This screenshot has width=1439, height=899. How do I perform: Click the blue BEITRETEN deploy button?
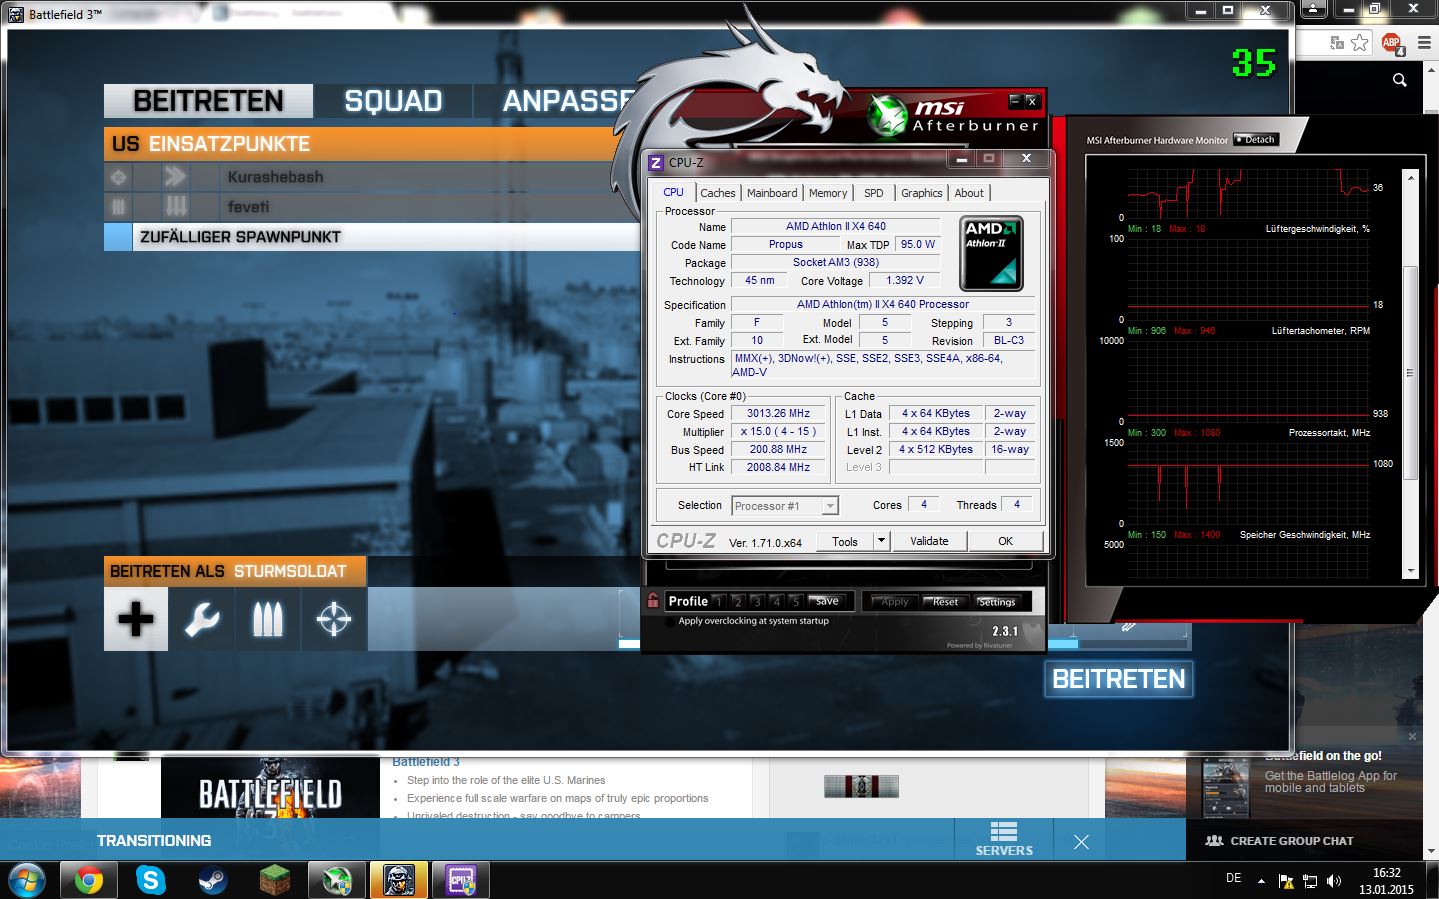tap(1119, 679)
